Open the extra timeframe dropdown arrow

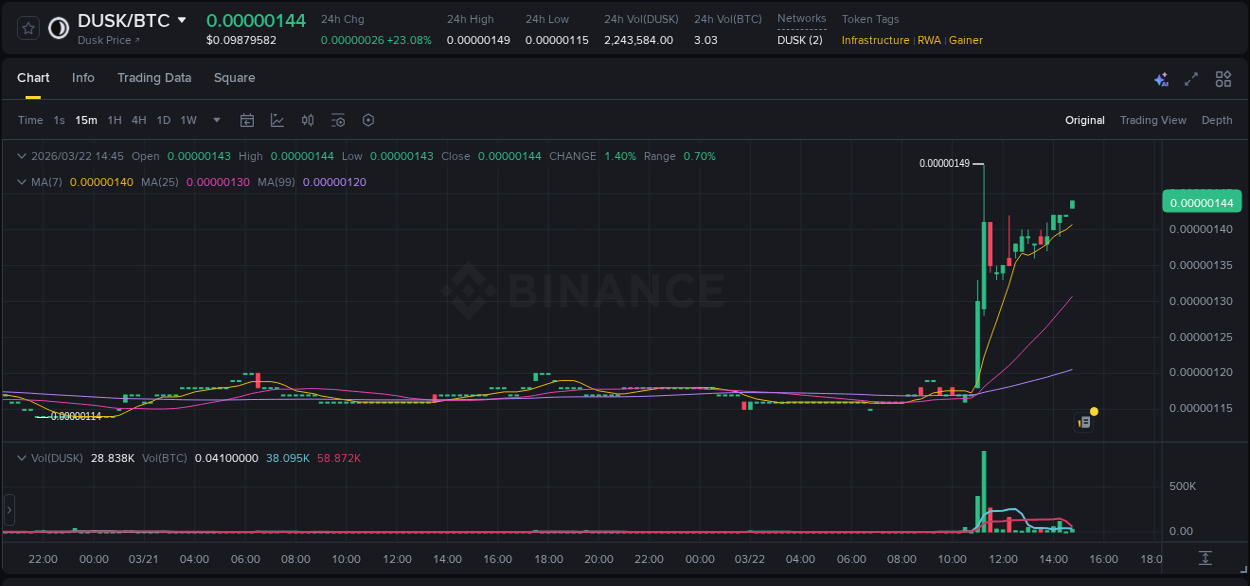click(x=216, y=120)
